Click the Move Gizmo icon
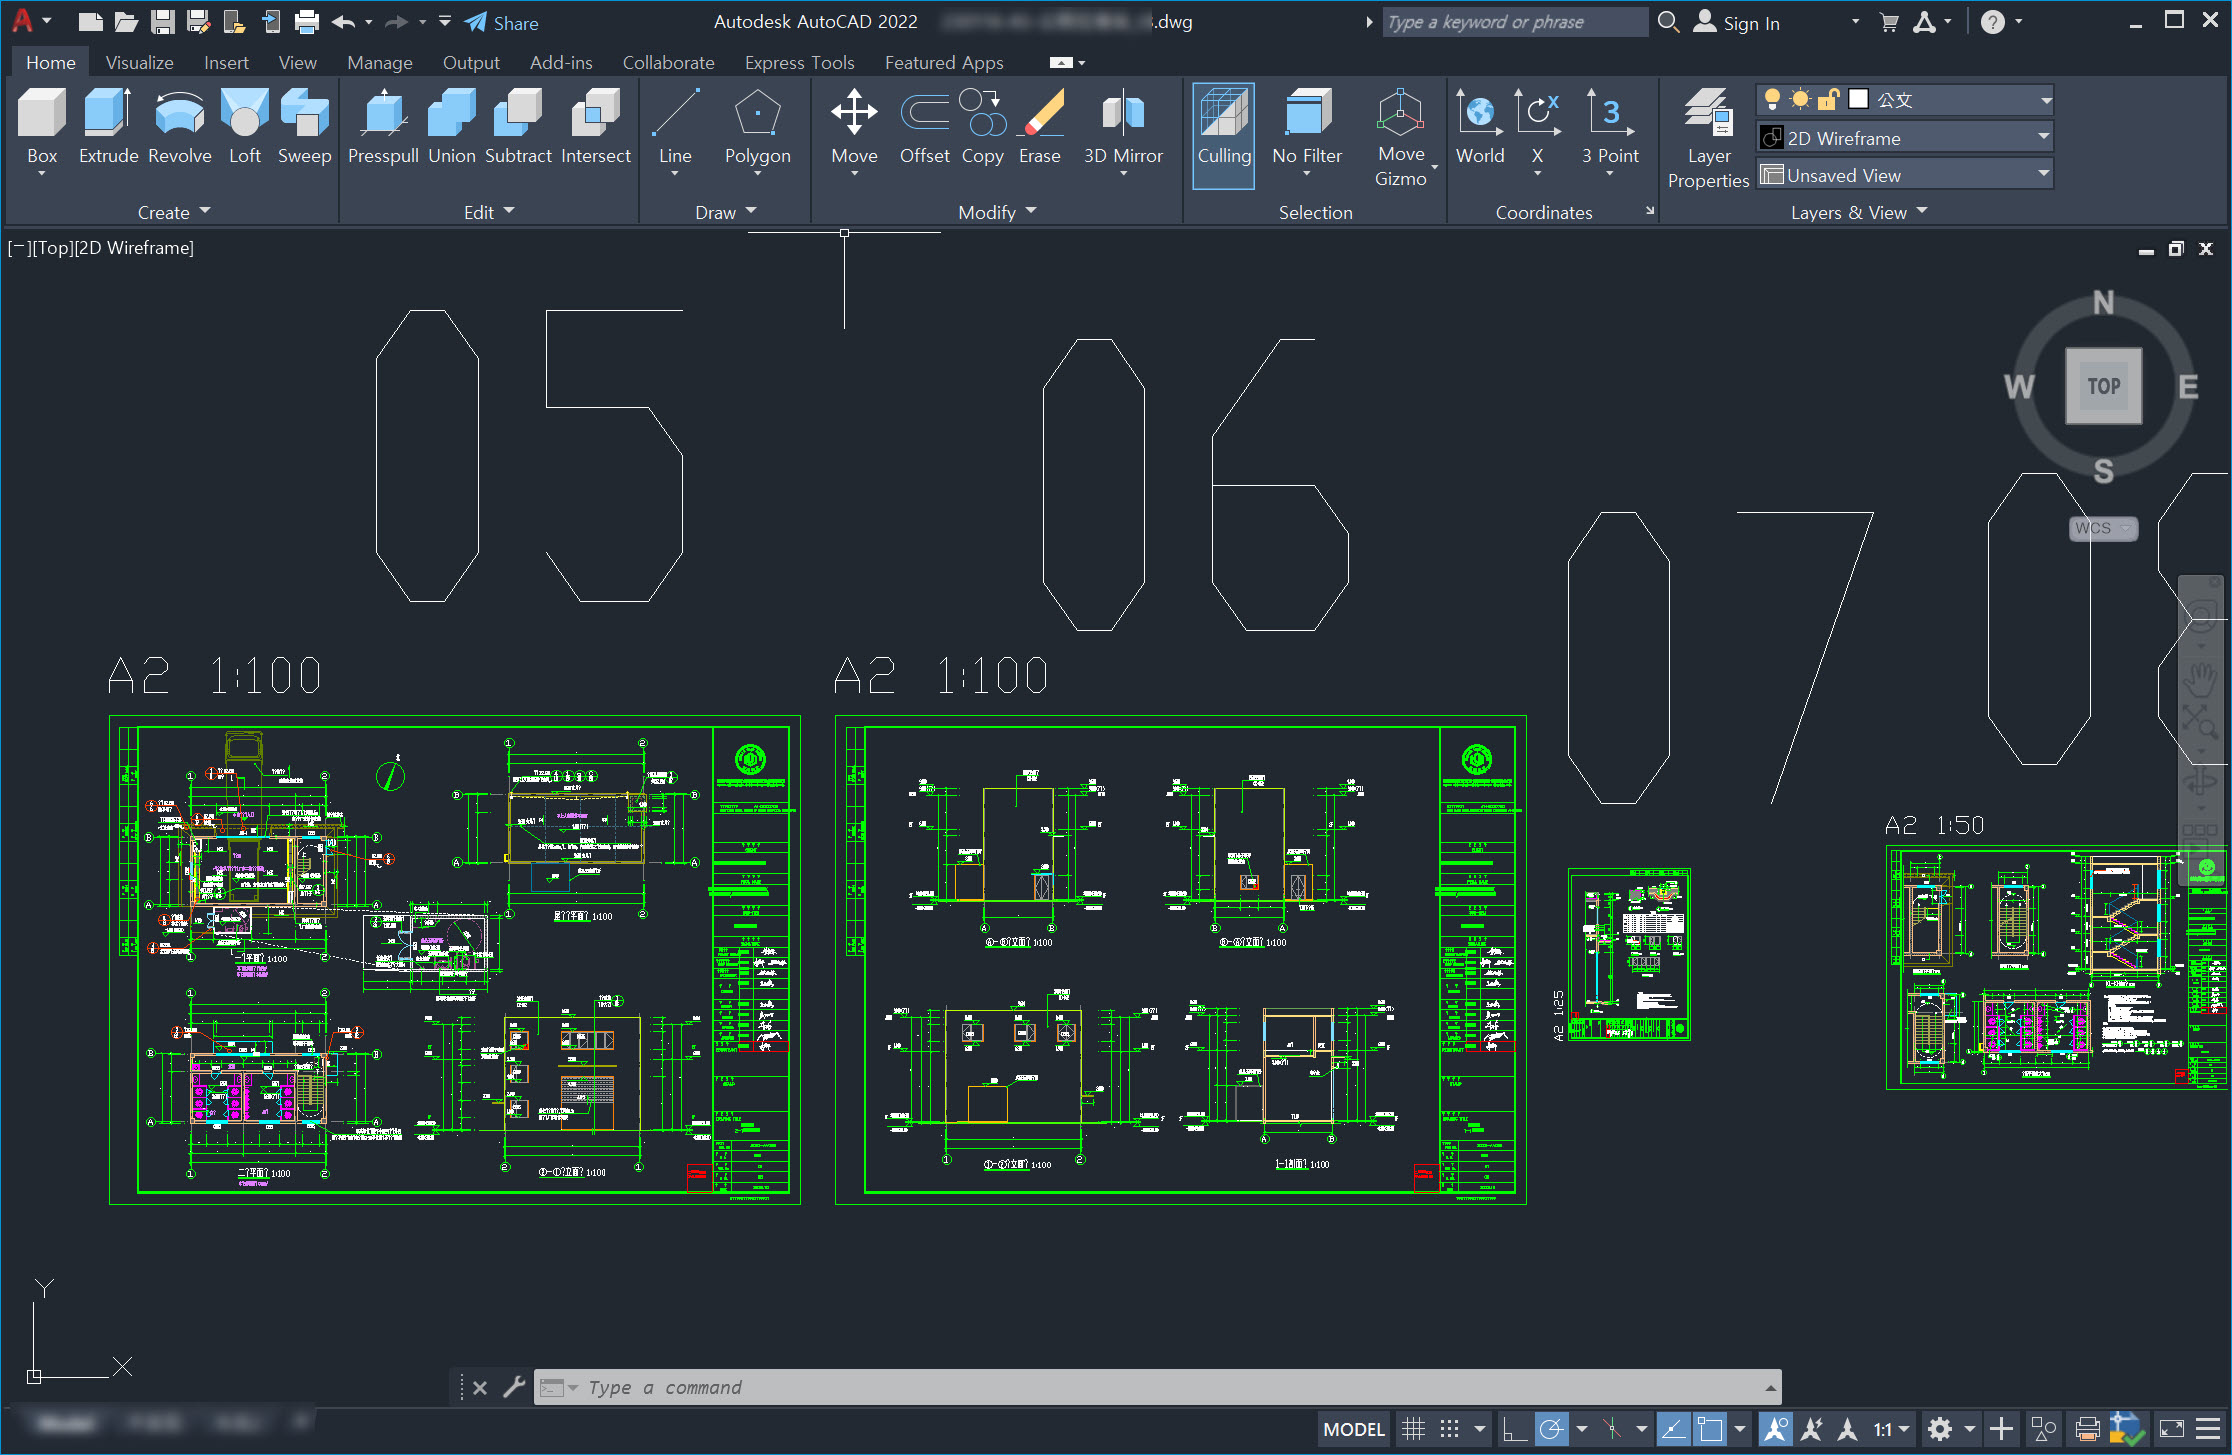The height and width of the screenshot is (1455, 2232). tap(1400, 113)
